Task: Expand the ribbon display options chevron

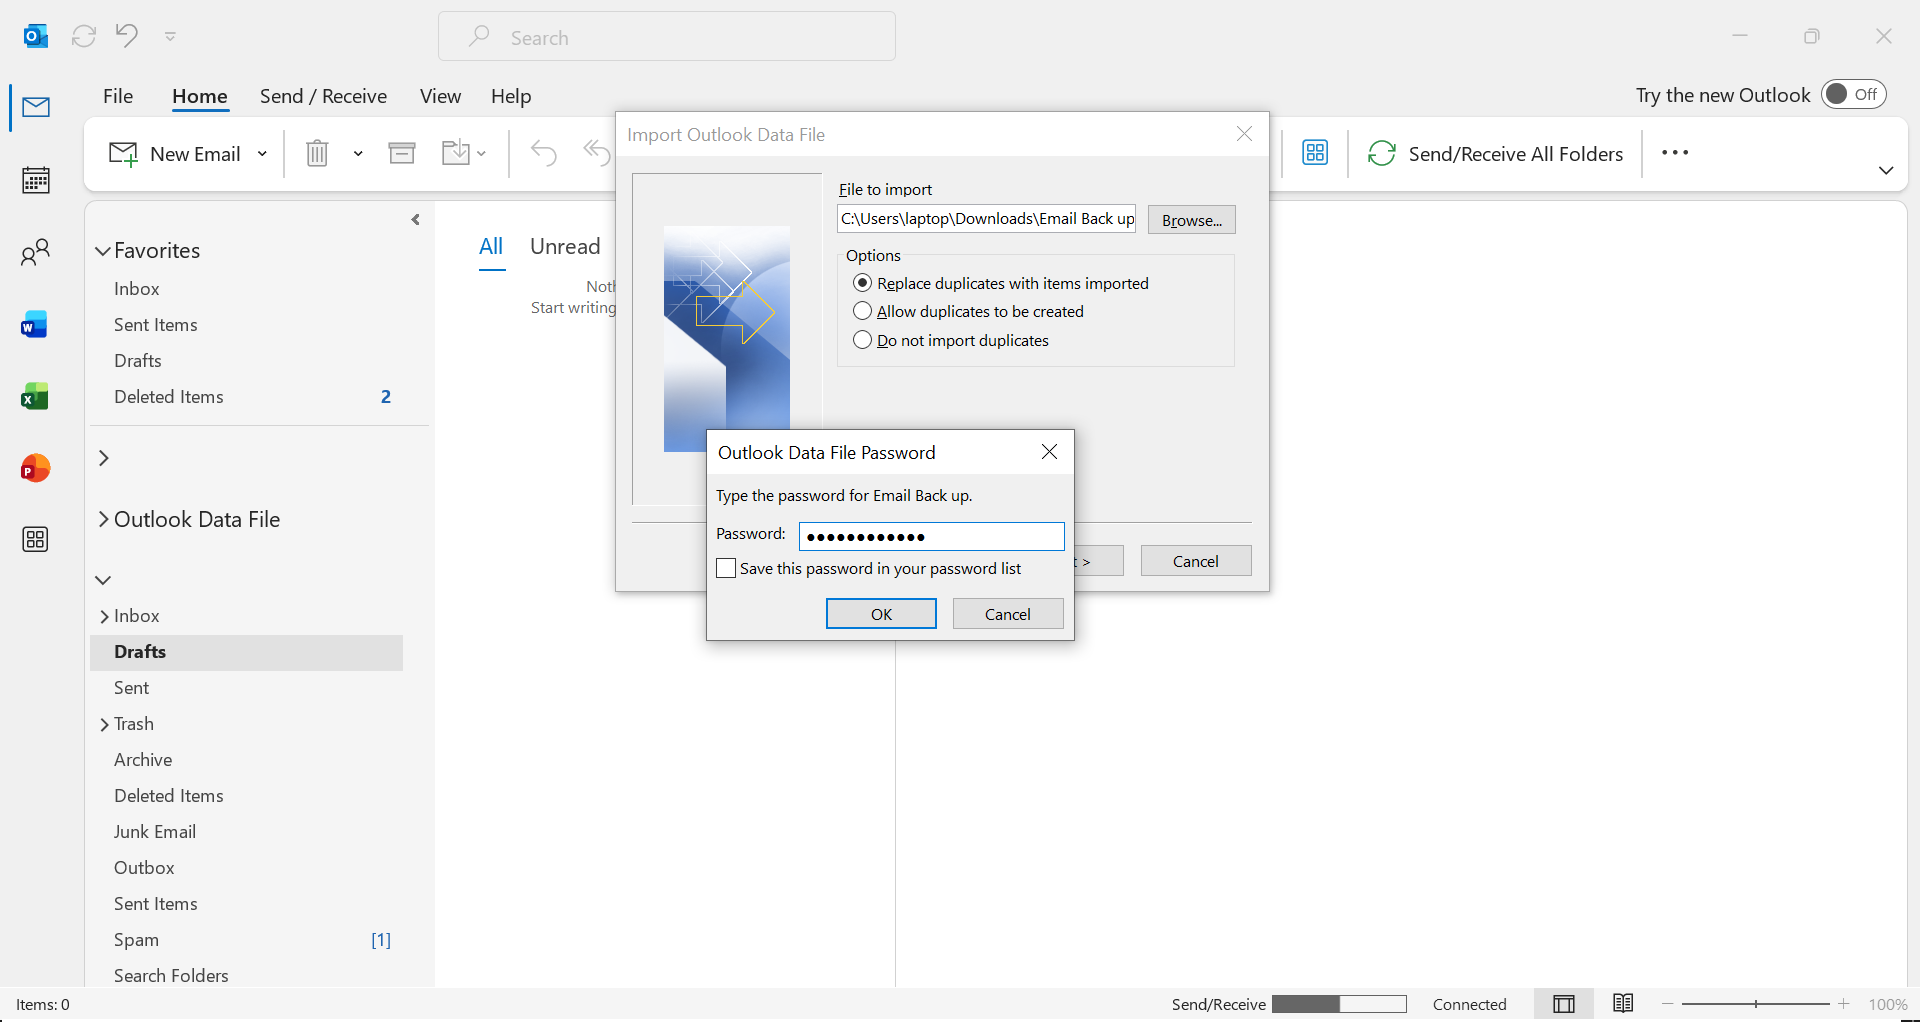Action: 1886,171
